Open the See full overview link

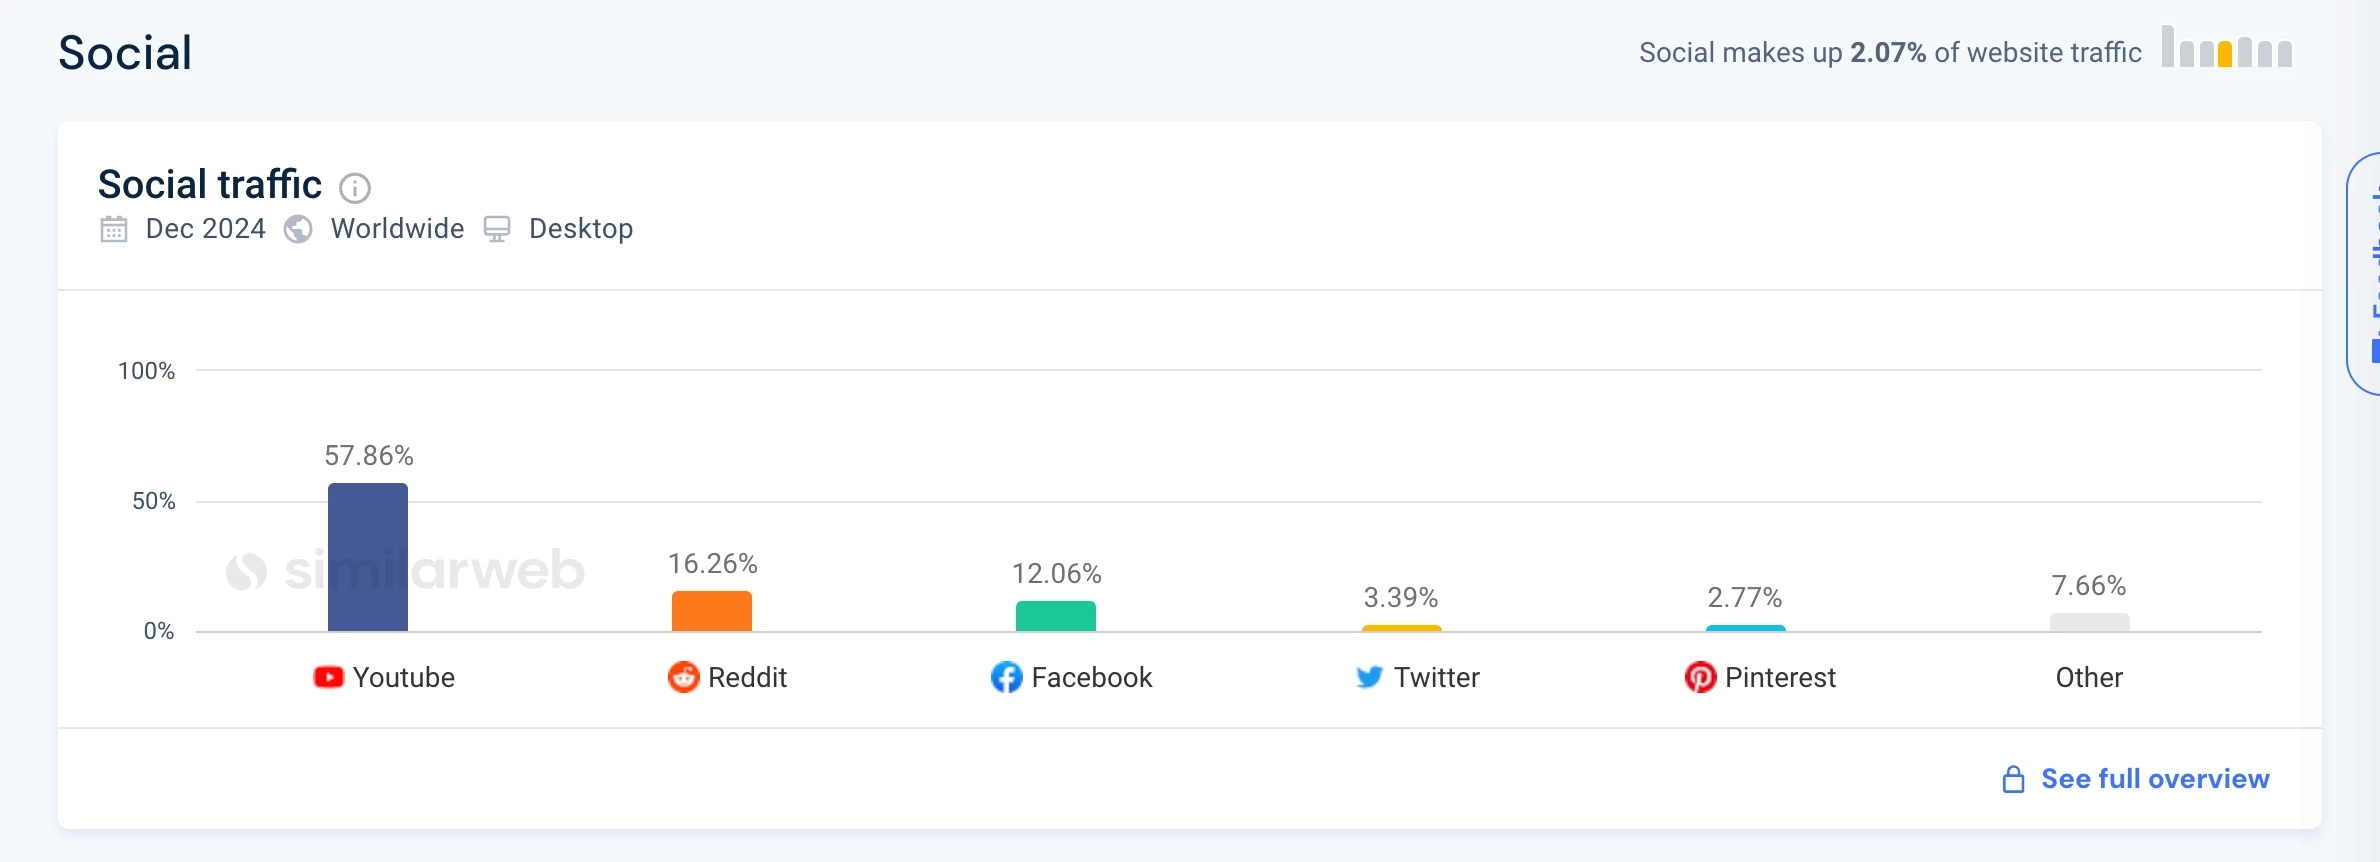click(x=2155, y=779)
